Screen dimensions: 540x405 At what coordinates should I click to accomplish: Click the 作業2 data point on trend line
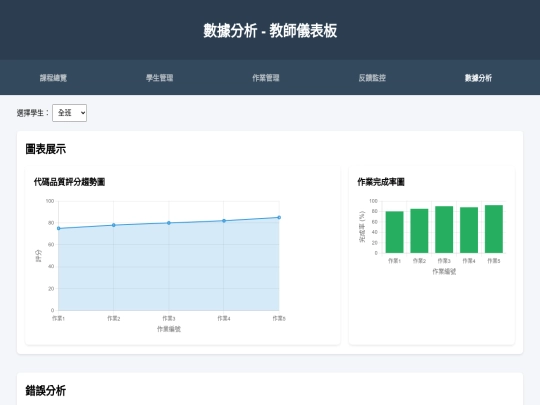(114, 225)
